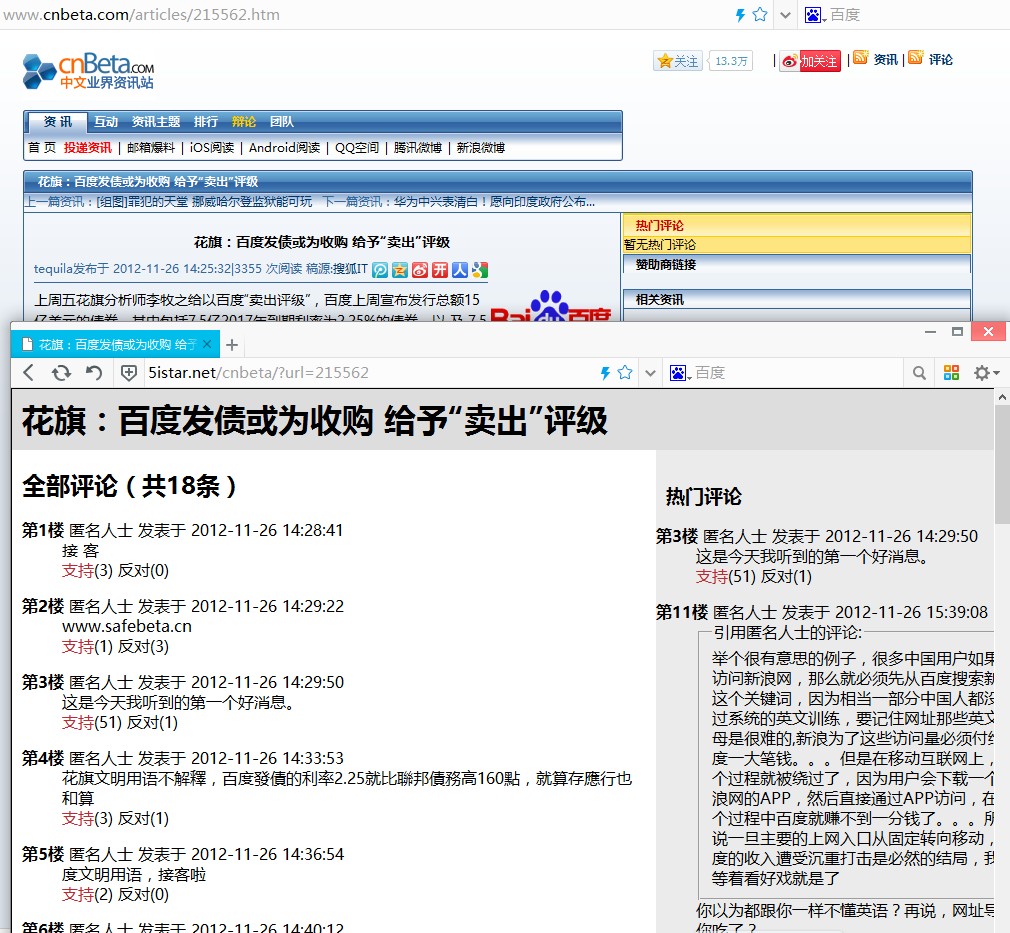The width and height of the screenshot is (1010, 933).
Task: Share the article to Tencent Weibo icon
Action: pyautogui.click(x=380, y=270)
